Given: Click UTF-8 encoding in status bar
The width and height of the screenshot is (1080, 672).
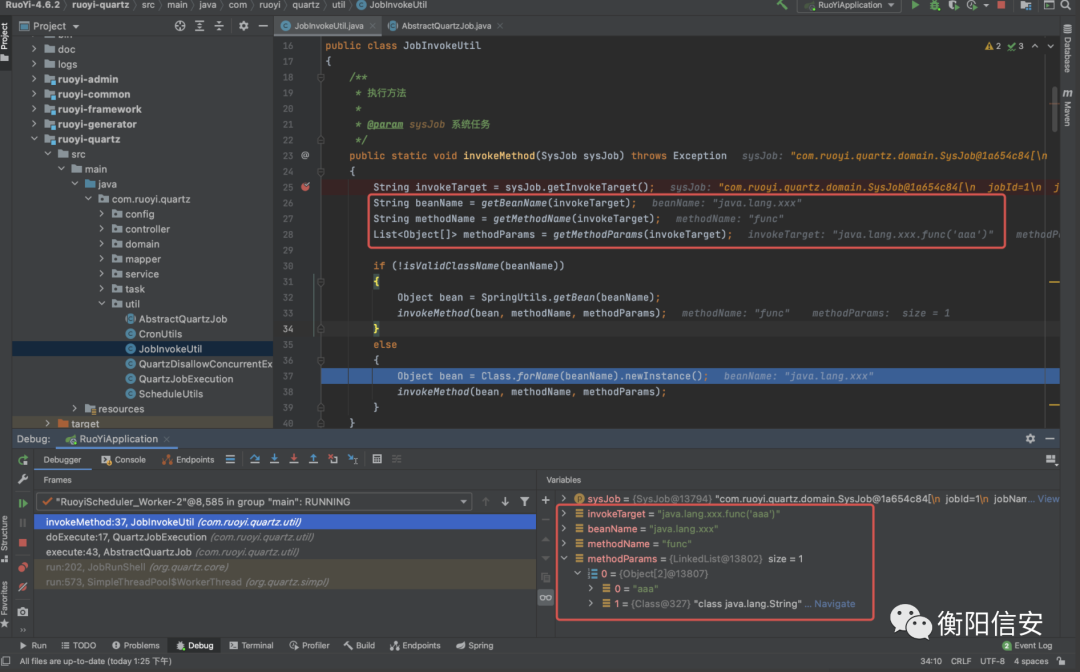Looking at the screenshot, I should tap(992, 661).
